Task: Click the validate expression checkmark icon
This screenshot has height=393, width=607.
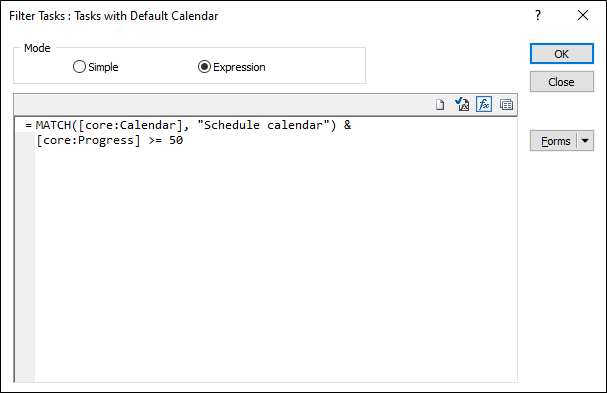Action: point(462,105)
